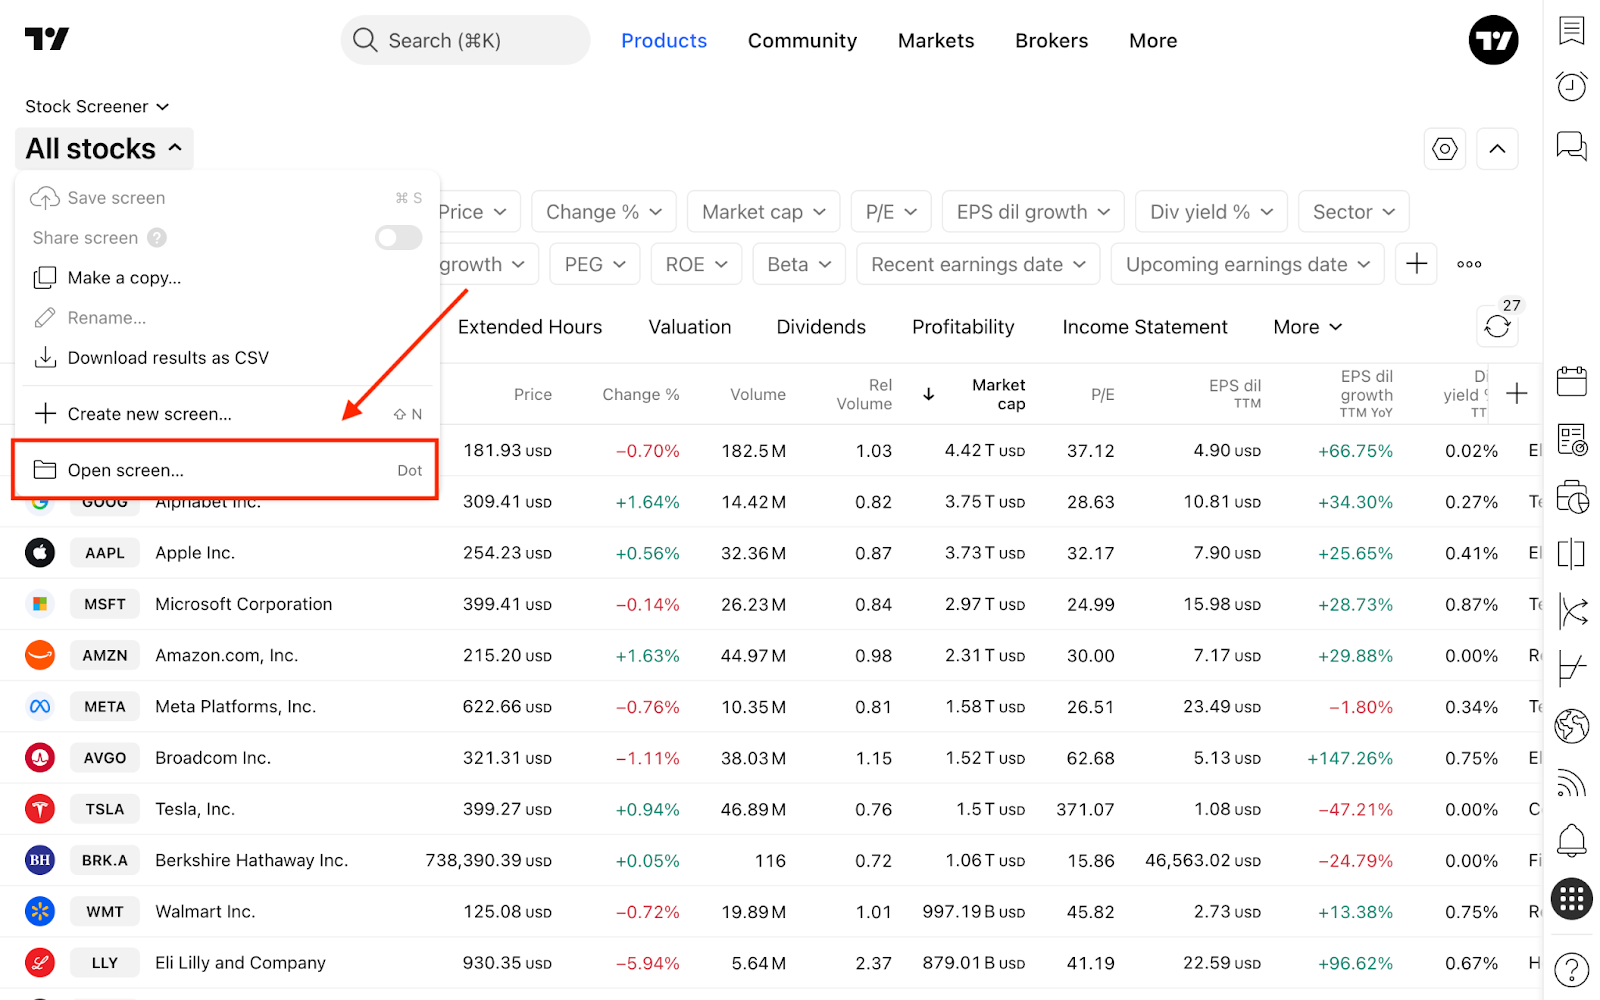Select Make a copy... in the menu
Viewport: 1600px width, 1000px height.
pos(227,278)
